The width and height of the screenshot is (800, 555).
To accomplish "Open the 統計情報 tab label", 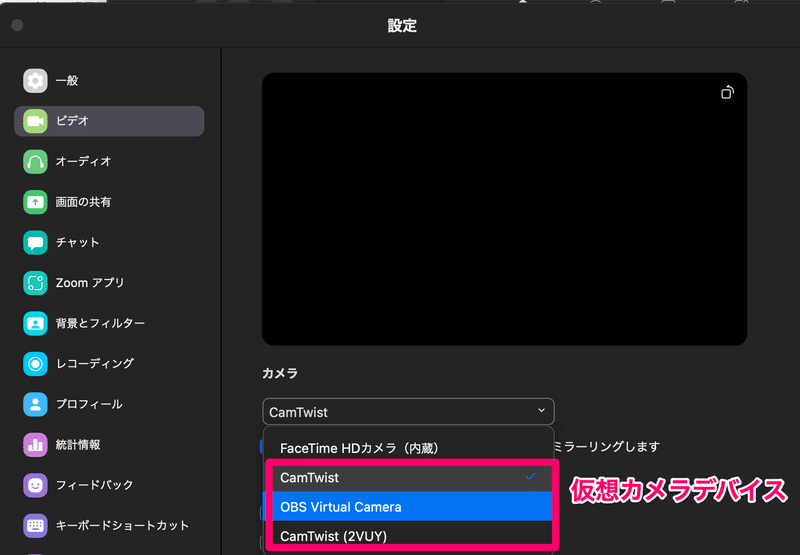I will (78, 445).
